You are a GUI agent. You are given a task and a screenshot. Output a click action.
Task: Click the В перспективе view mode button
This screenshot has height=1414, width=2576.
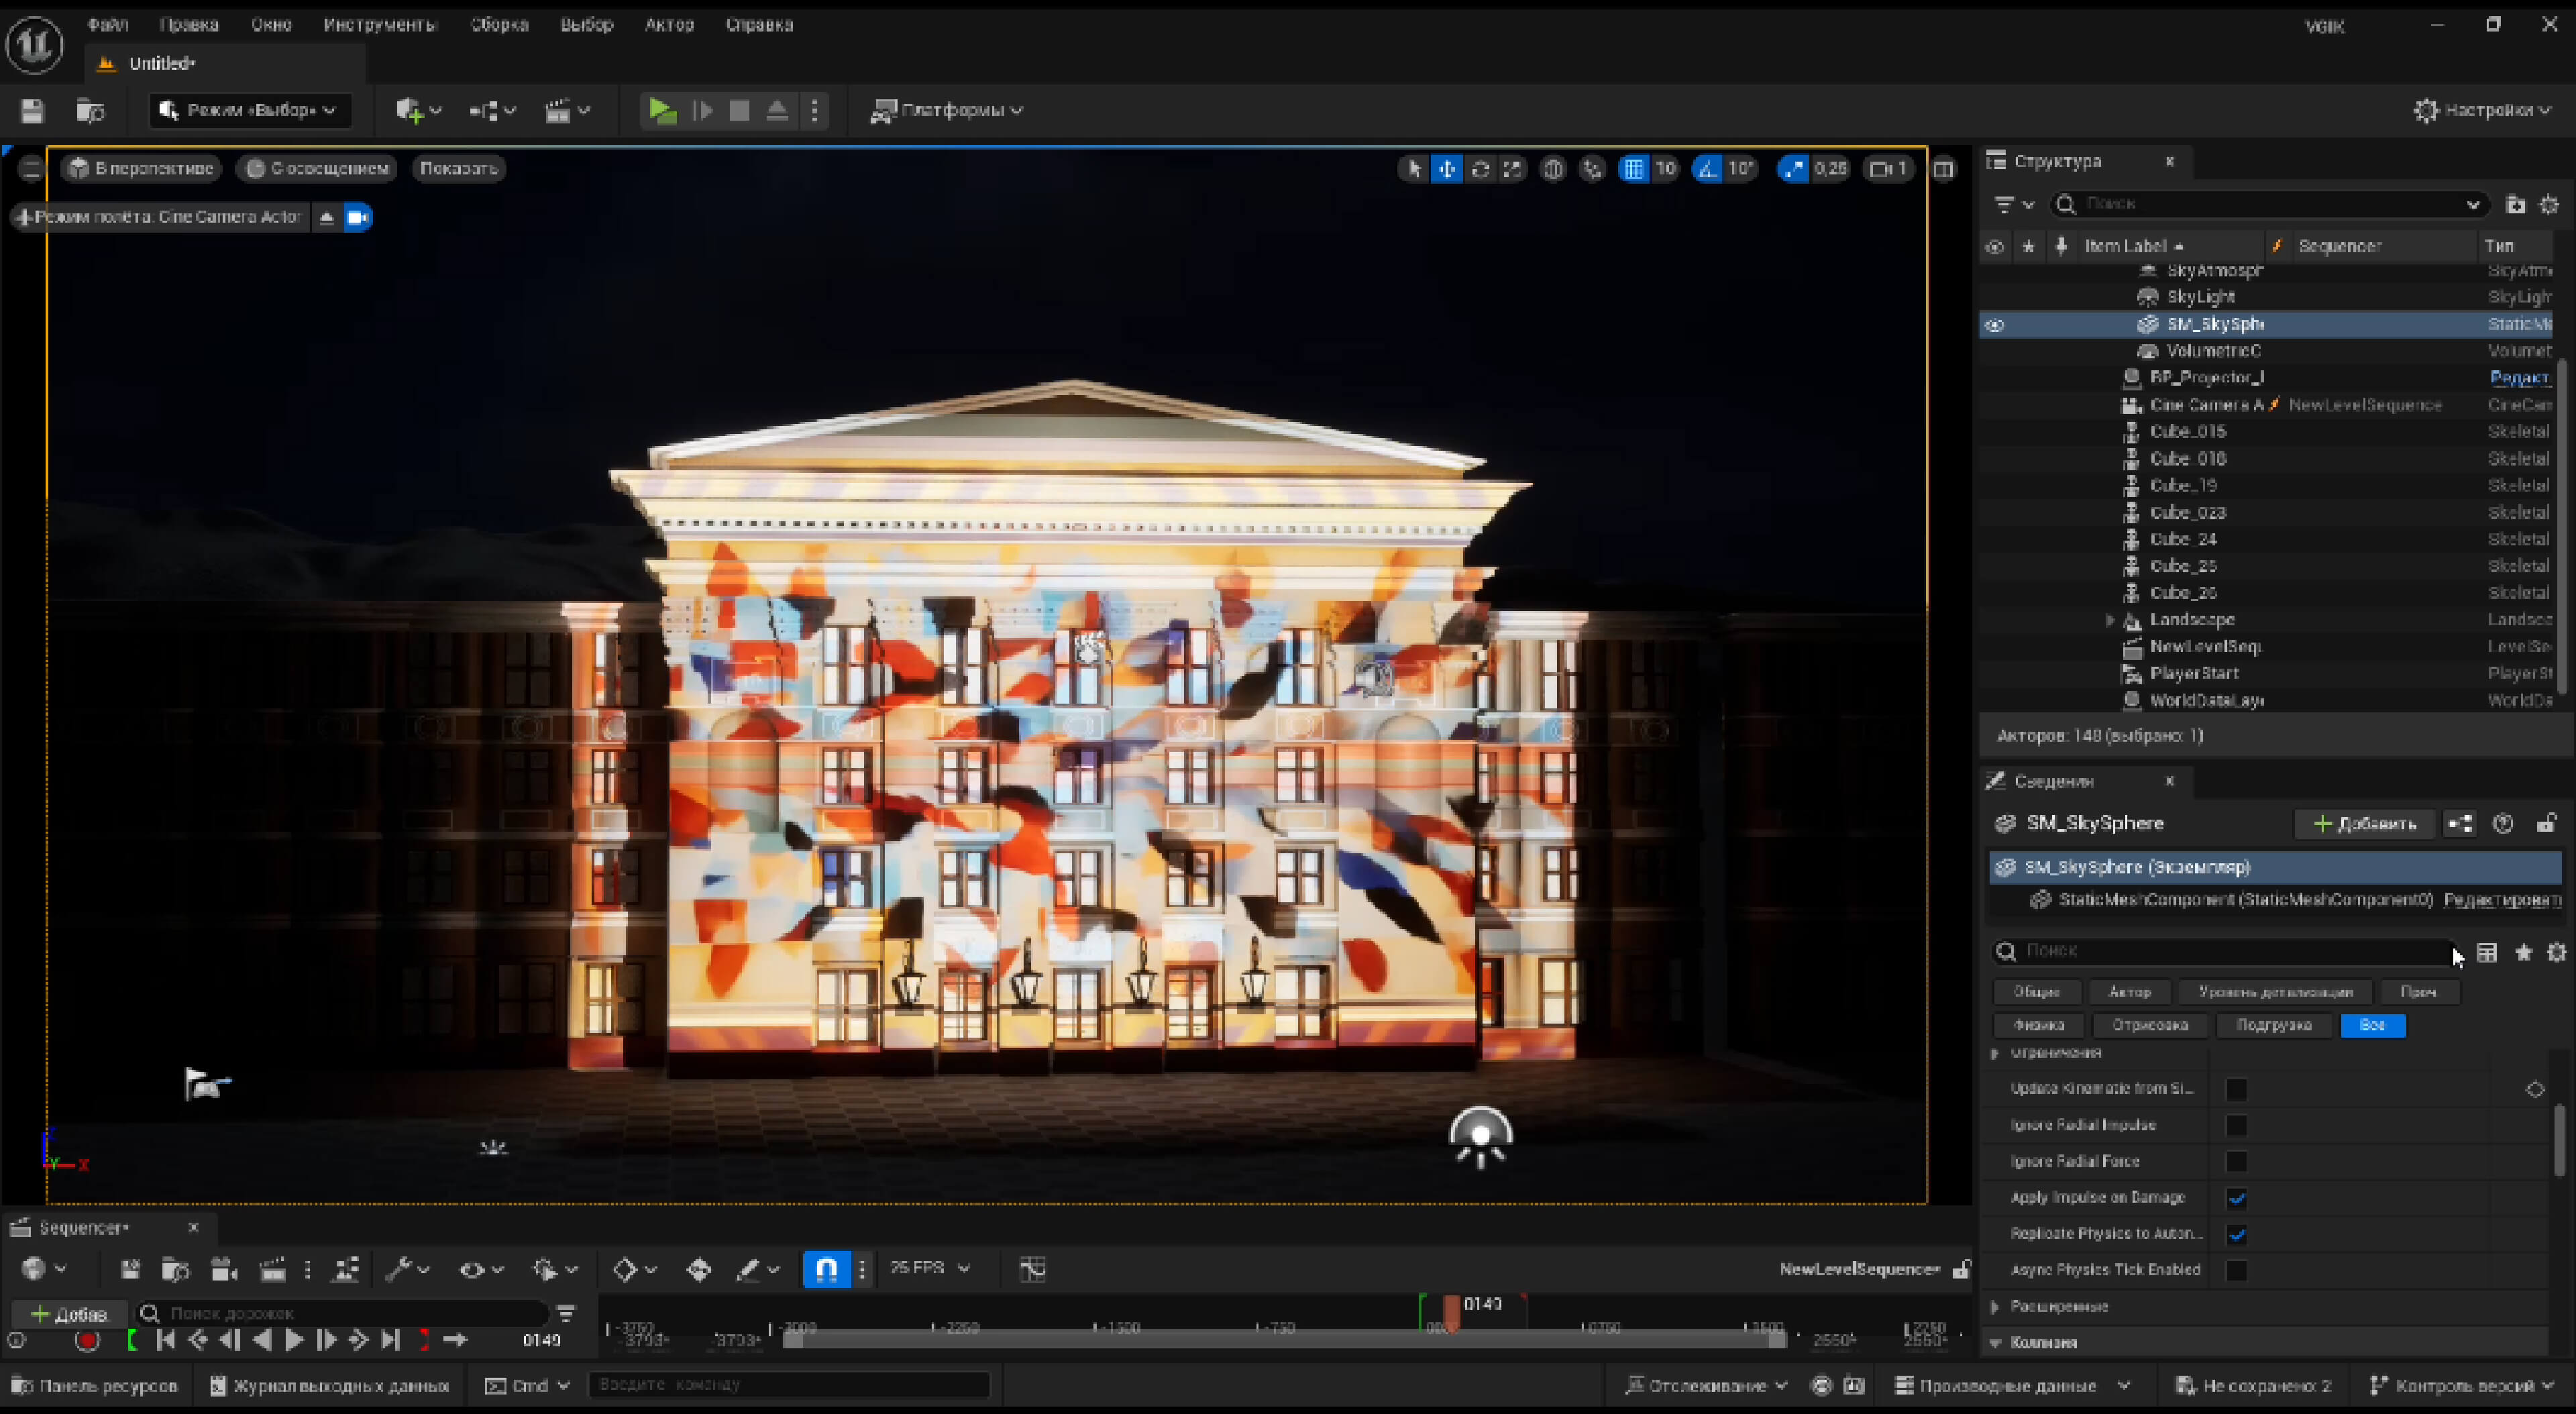pos(141,168)
